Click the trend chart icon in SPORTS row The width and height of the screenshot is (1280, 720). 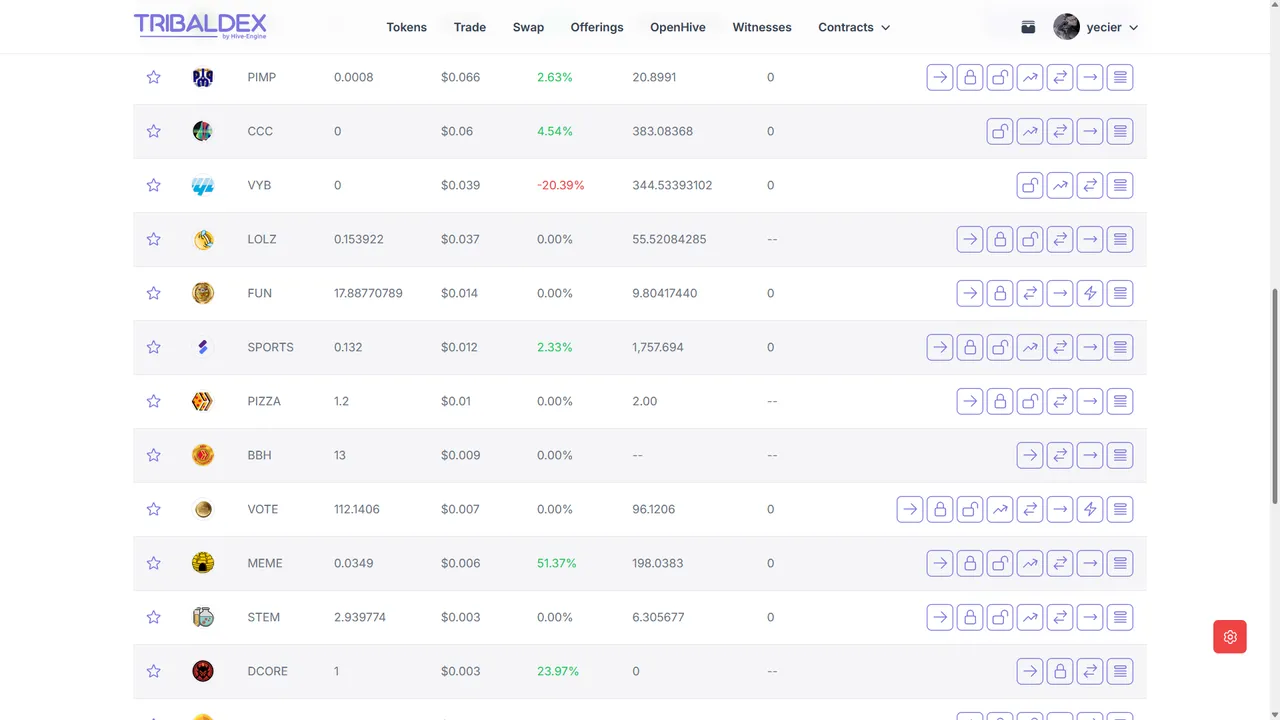[x=1030, y=347]
